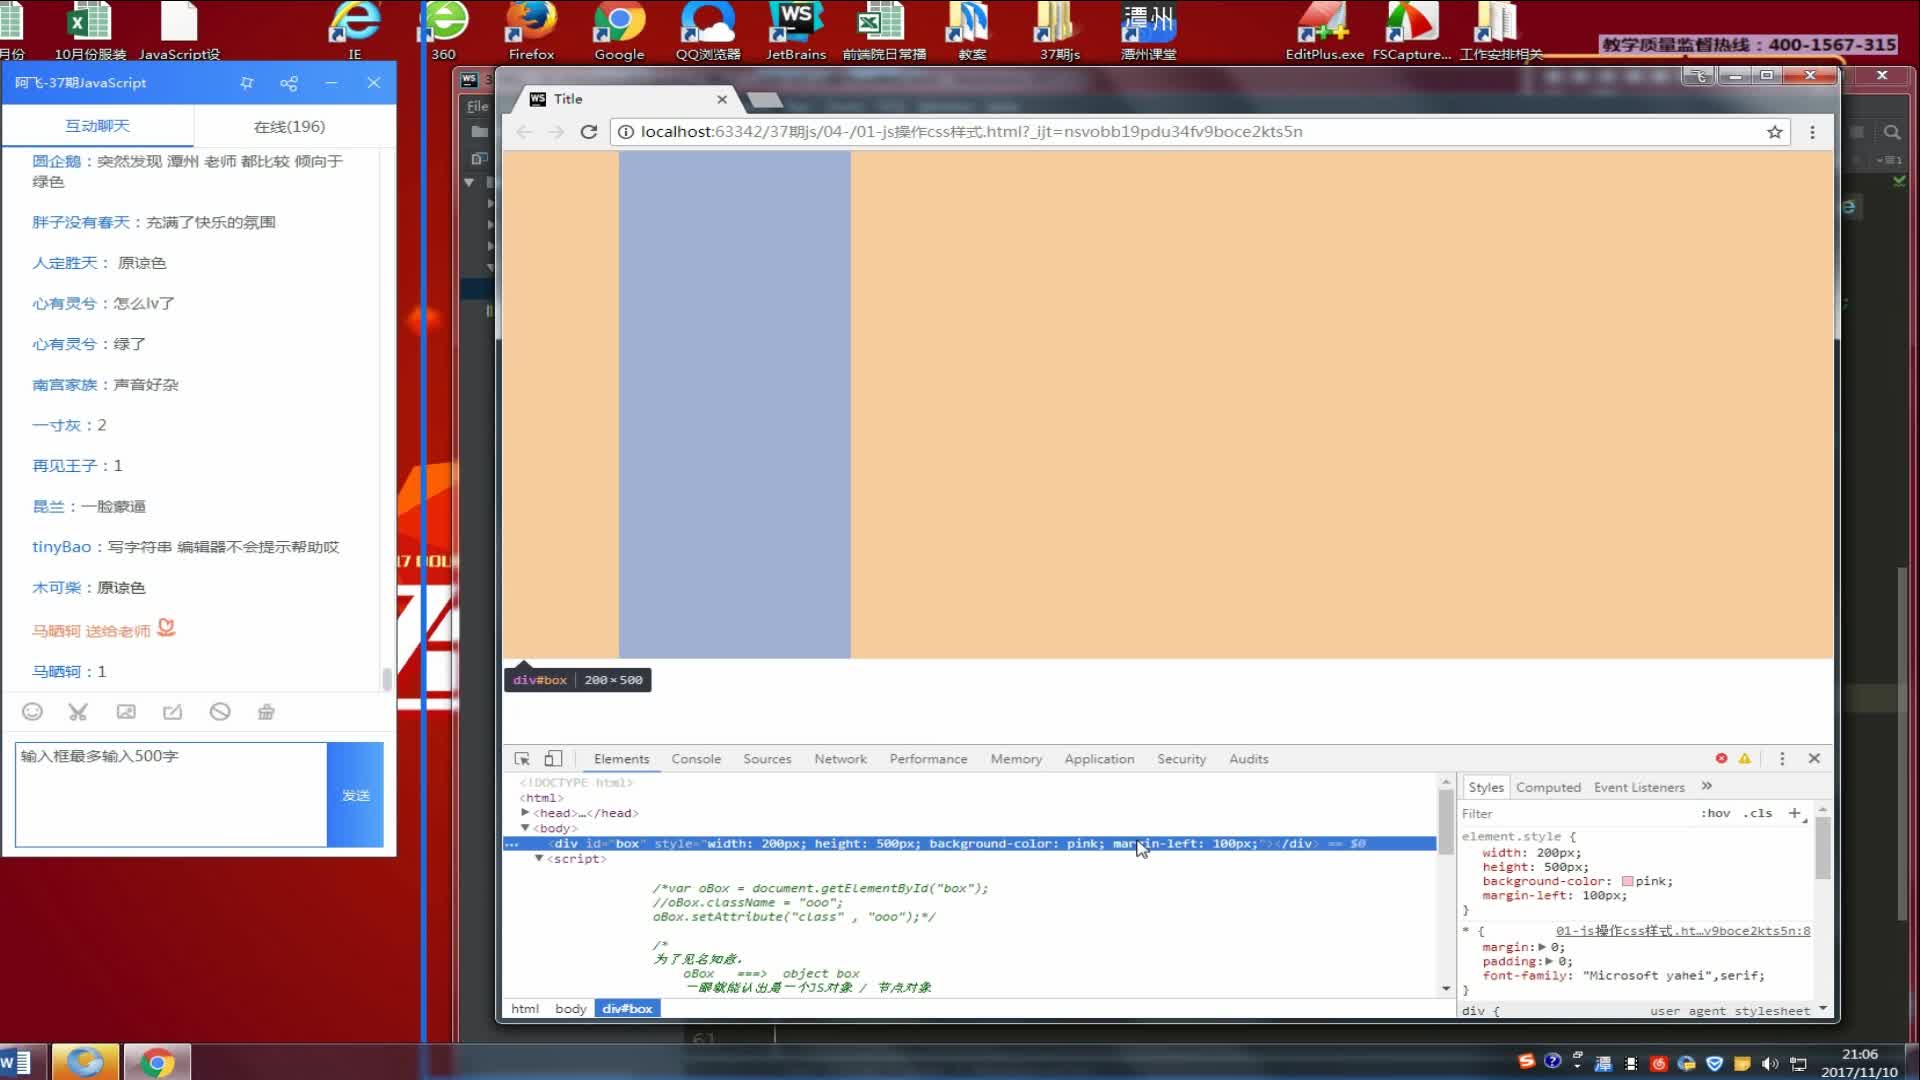This screenshot has width=1920, height=1080.
Task: Click the pink background-color swatch
Action: coord(1627,881)
